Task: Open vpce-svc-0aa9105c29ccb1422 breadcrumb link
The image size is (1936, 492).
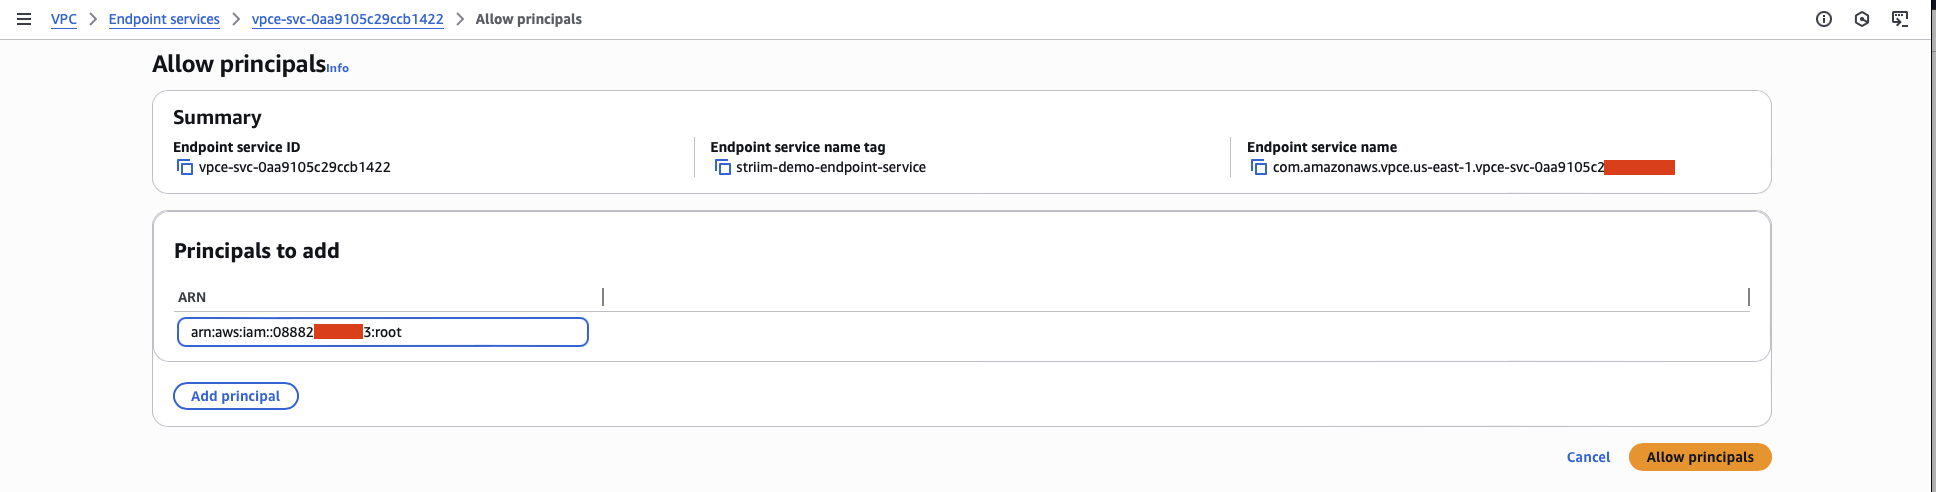Action: tap(347, 19)
